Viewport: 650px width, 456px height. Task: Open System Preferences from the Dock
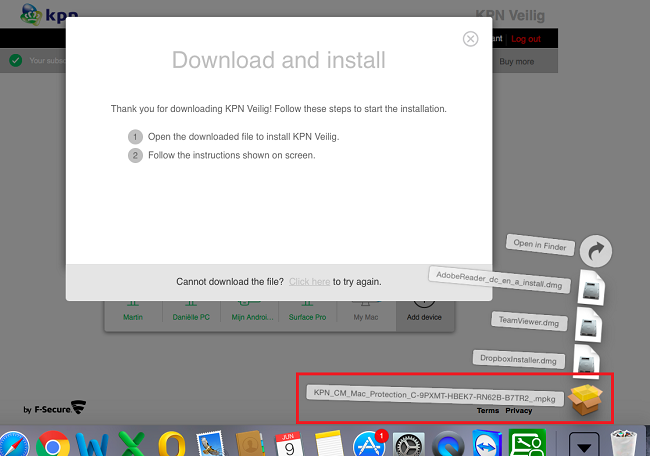tap(409, 443)
